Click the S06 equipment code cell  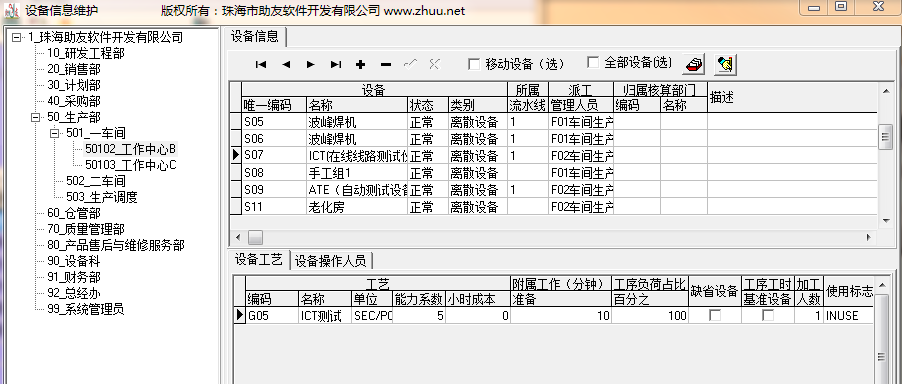click(274, 139)
